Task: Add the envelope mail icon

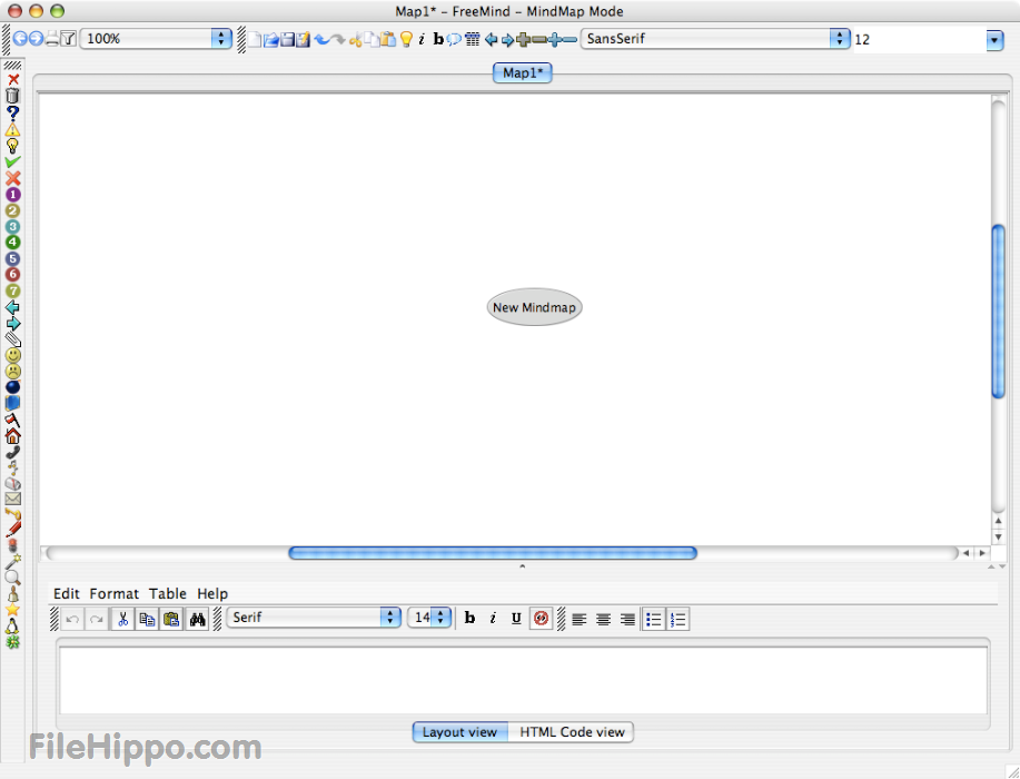Action: 12,499
